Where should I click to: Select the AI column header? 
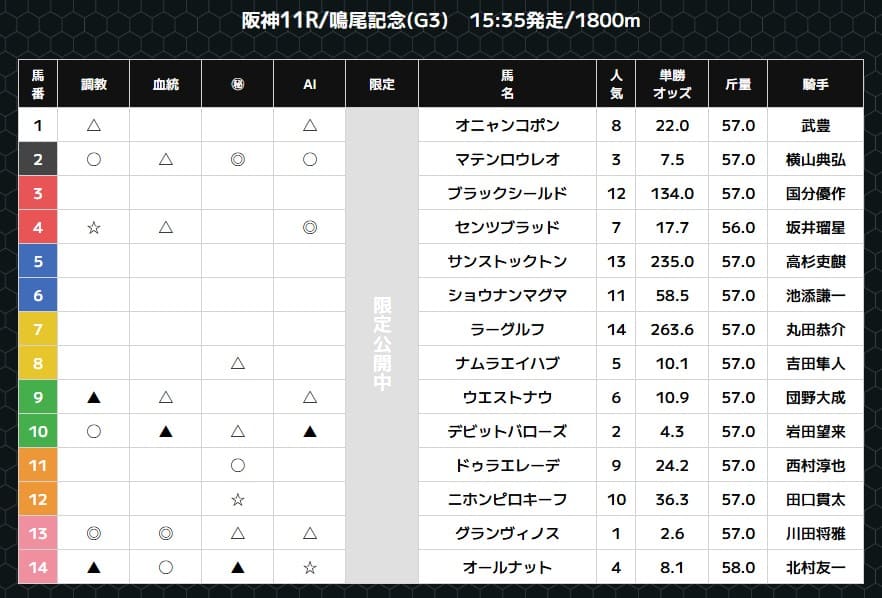pos(310,84)
